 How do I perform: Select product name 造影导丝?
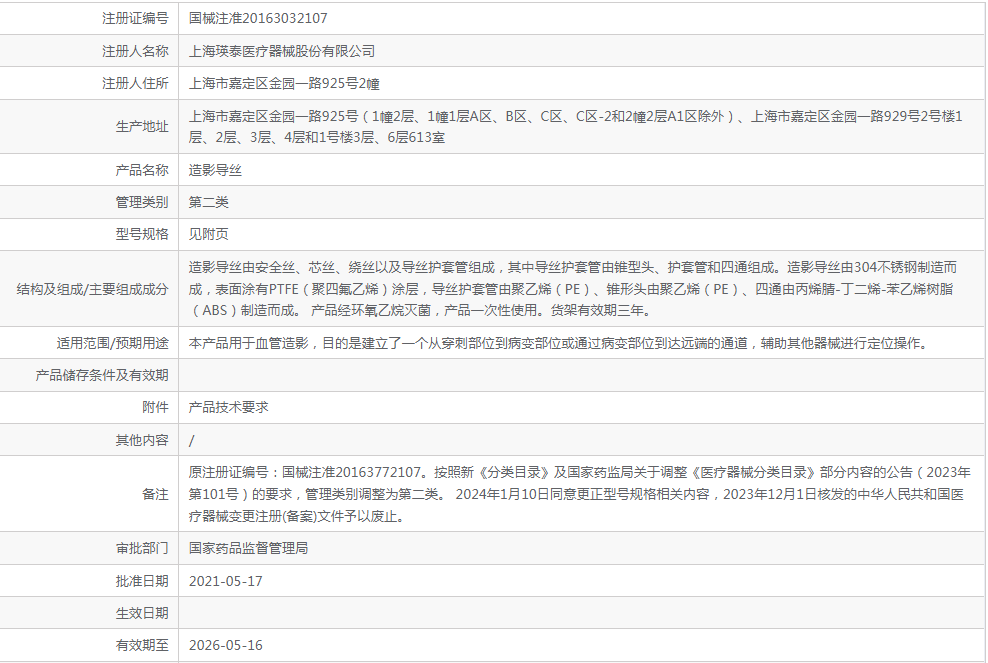pos(215,170)
